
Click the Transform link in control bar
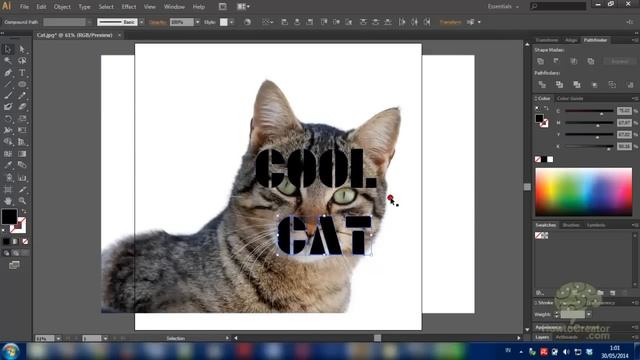[x=450, y=22]
